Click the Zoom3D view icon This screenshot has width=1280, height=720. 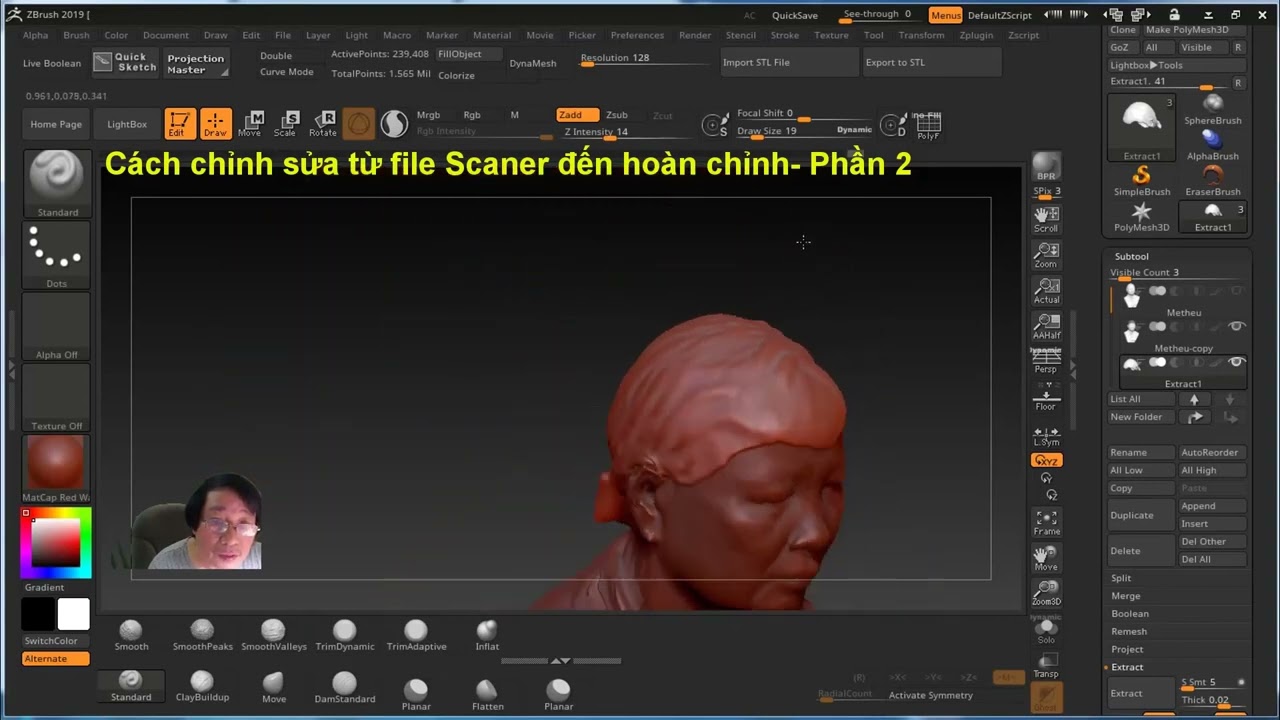tap(1046, 593)
